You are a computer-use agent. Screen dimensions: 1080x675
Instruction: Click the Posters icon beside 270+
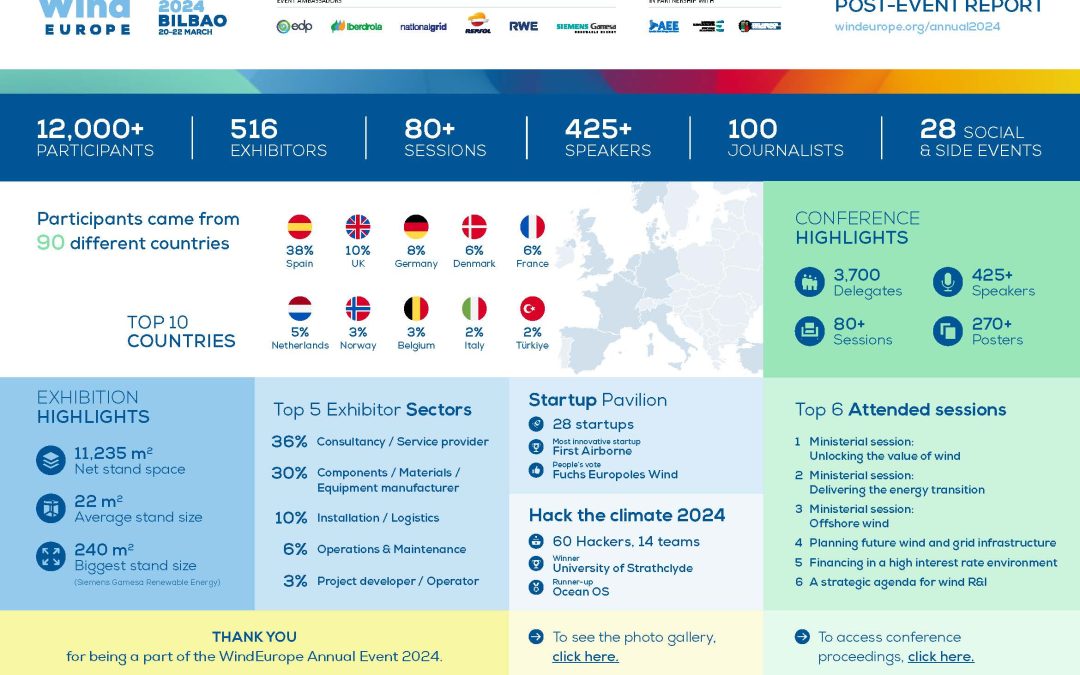(947, 331)
